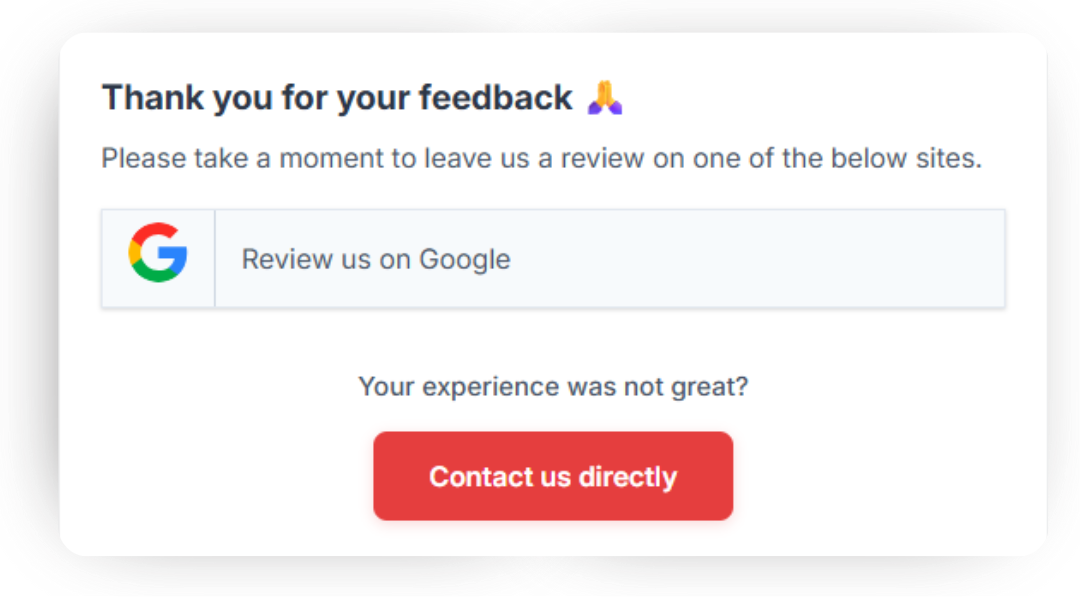Click the words 'Thank you' in the heading
The width and height of the screenshot is (1080, 598).
click(x=166, y=98)
